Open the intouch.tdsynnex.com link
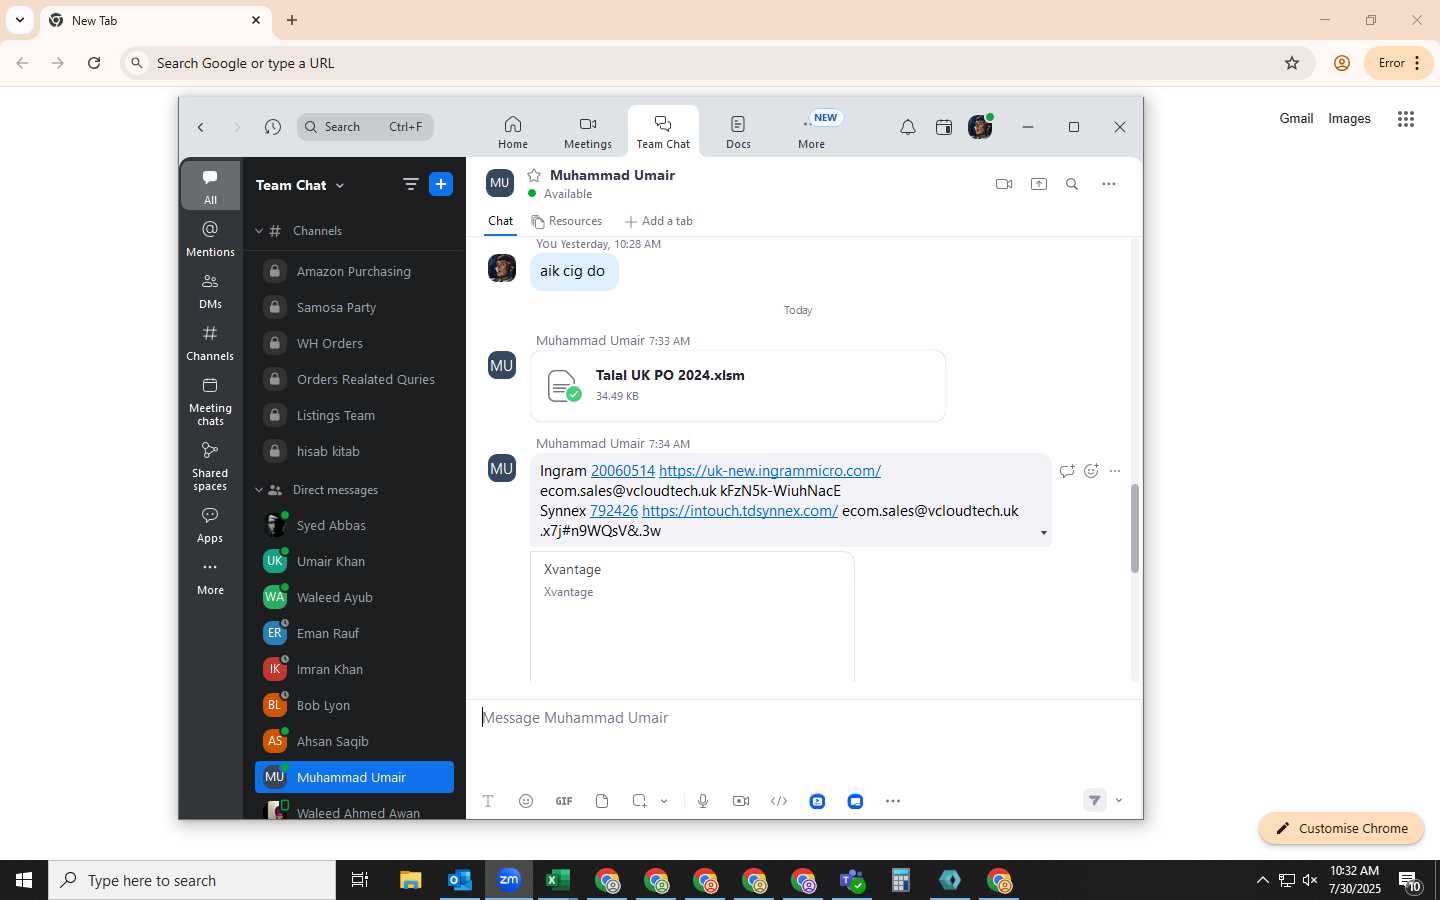The height and width of the screenshot is (900, 1440). coord(740,511)
